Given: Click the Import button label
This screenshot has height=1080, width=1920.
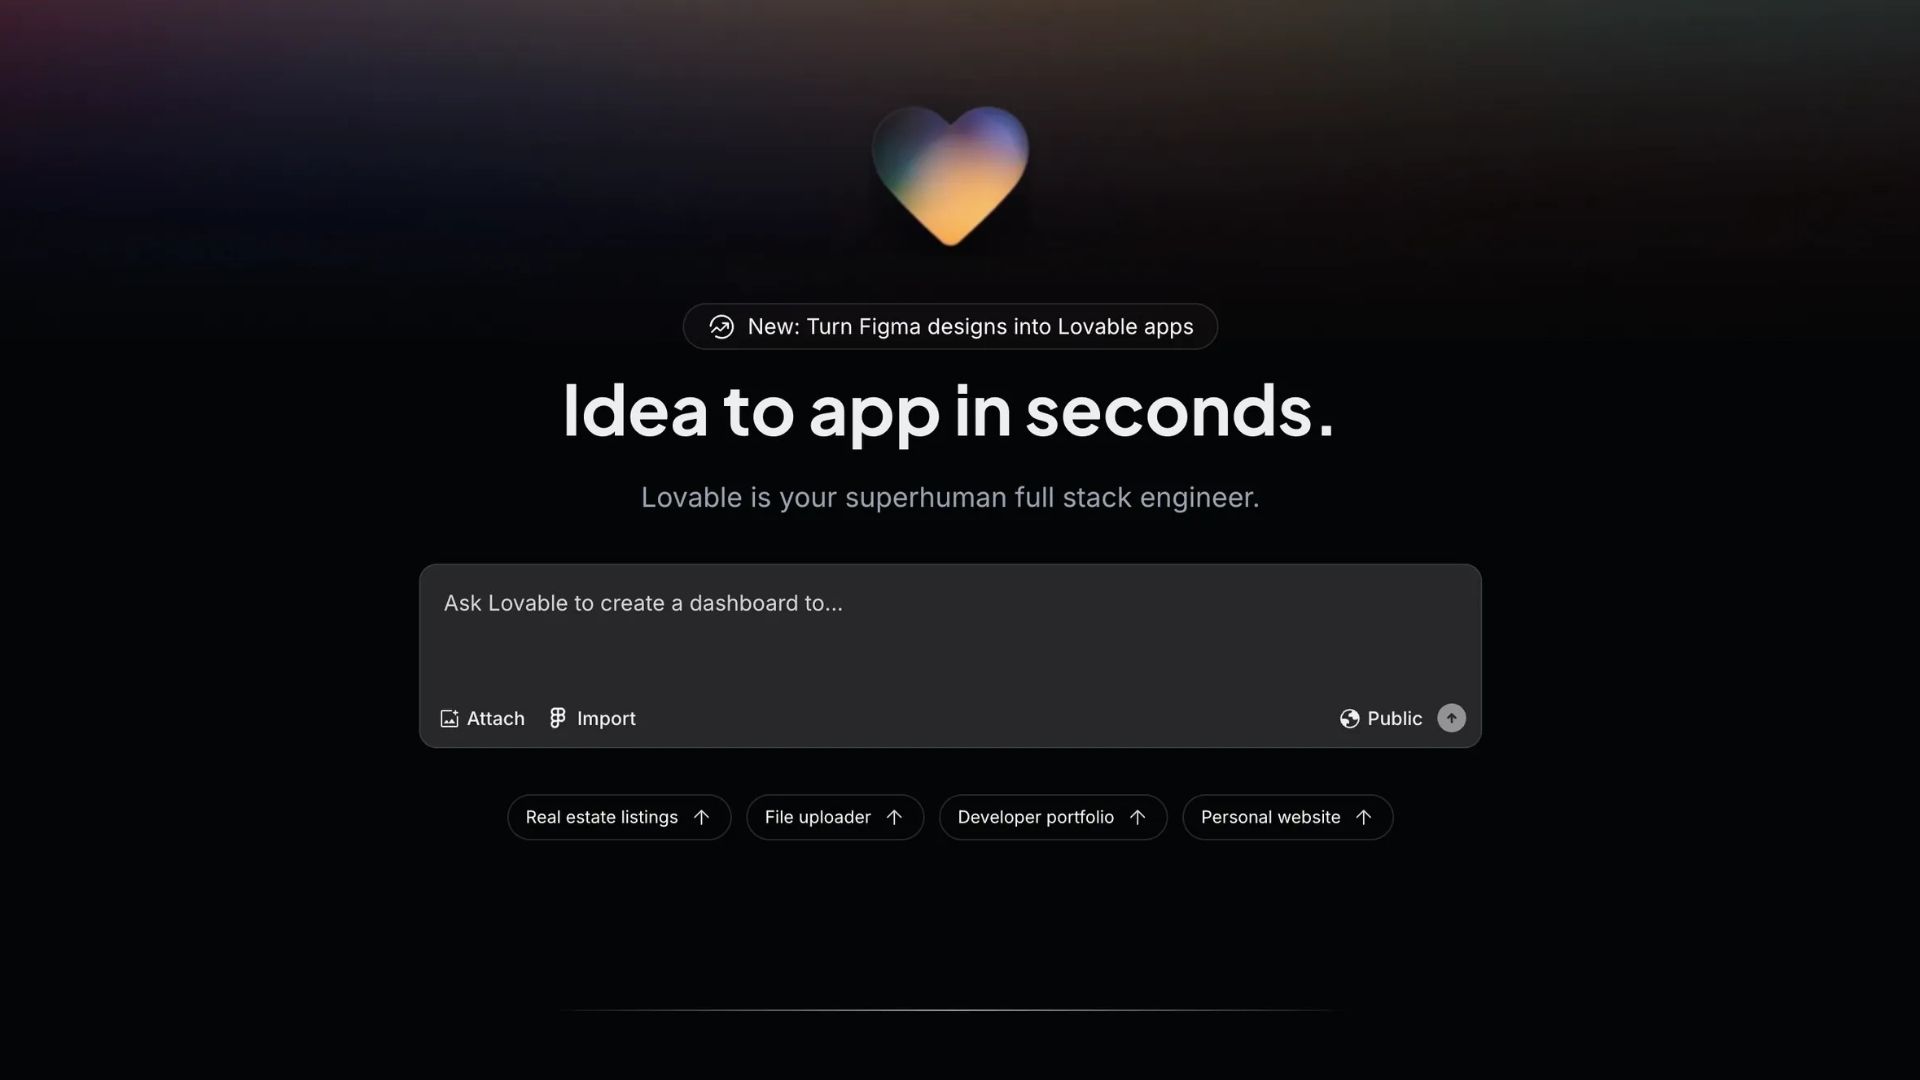Looking at the screenshot, I should pos(606,719).
